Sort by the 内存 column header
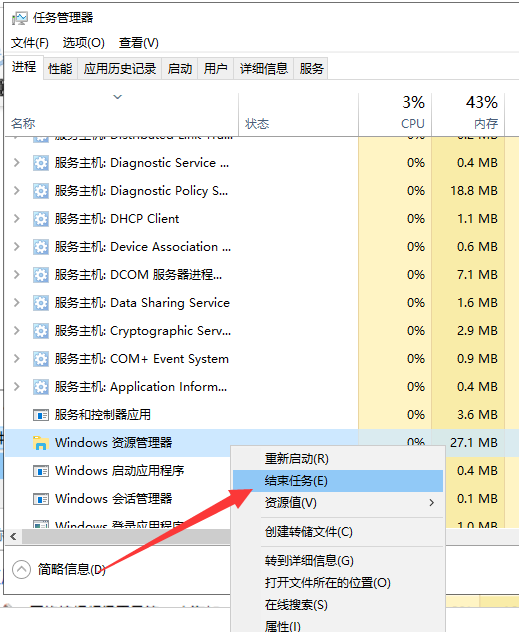The height and width of the screenshot is (632, 519). click(468, 115)
